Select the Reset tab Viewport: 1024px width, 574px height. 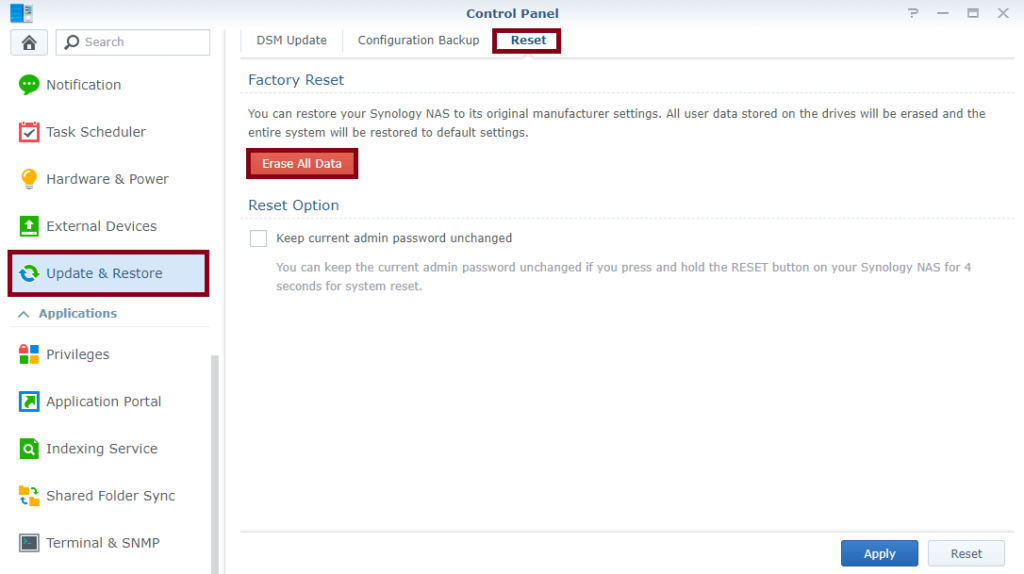[x=528, y=40]
